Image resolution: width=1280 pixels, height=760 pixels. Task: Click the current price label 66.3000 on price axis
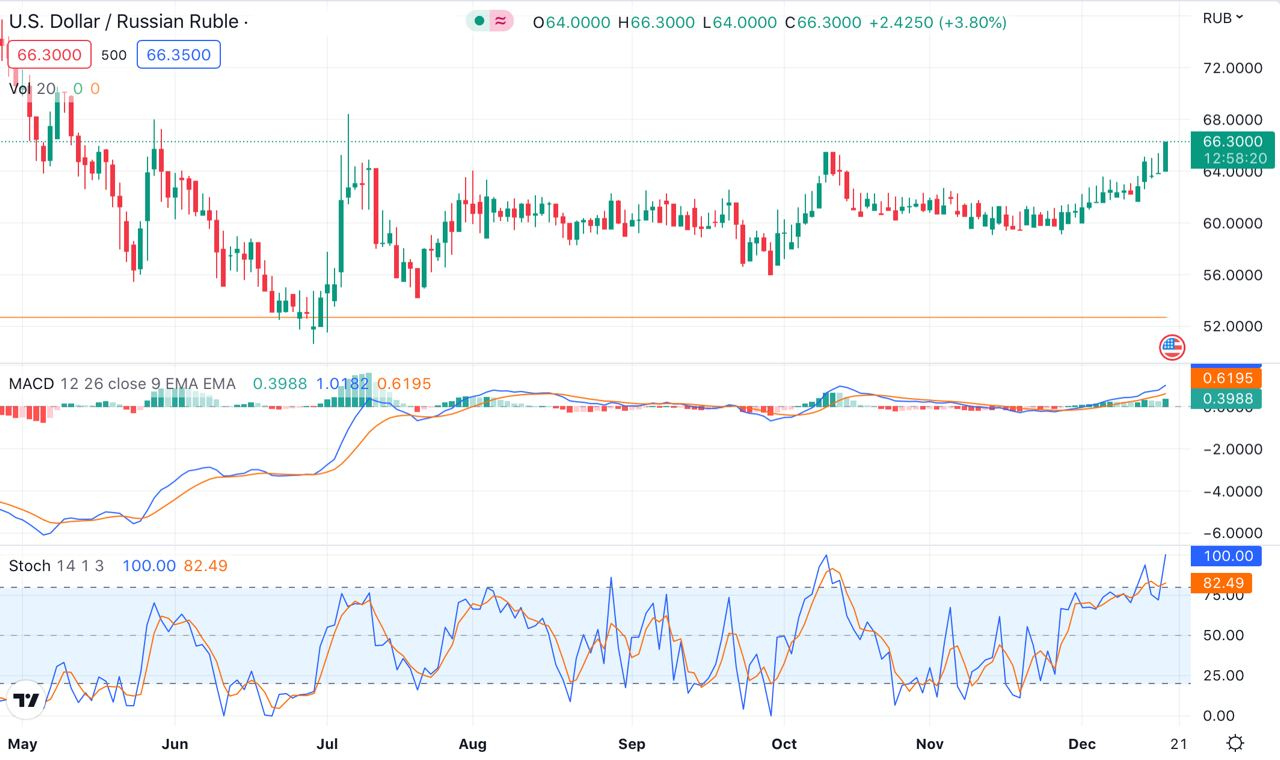1232,142
